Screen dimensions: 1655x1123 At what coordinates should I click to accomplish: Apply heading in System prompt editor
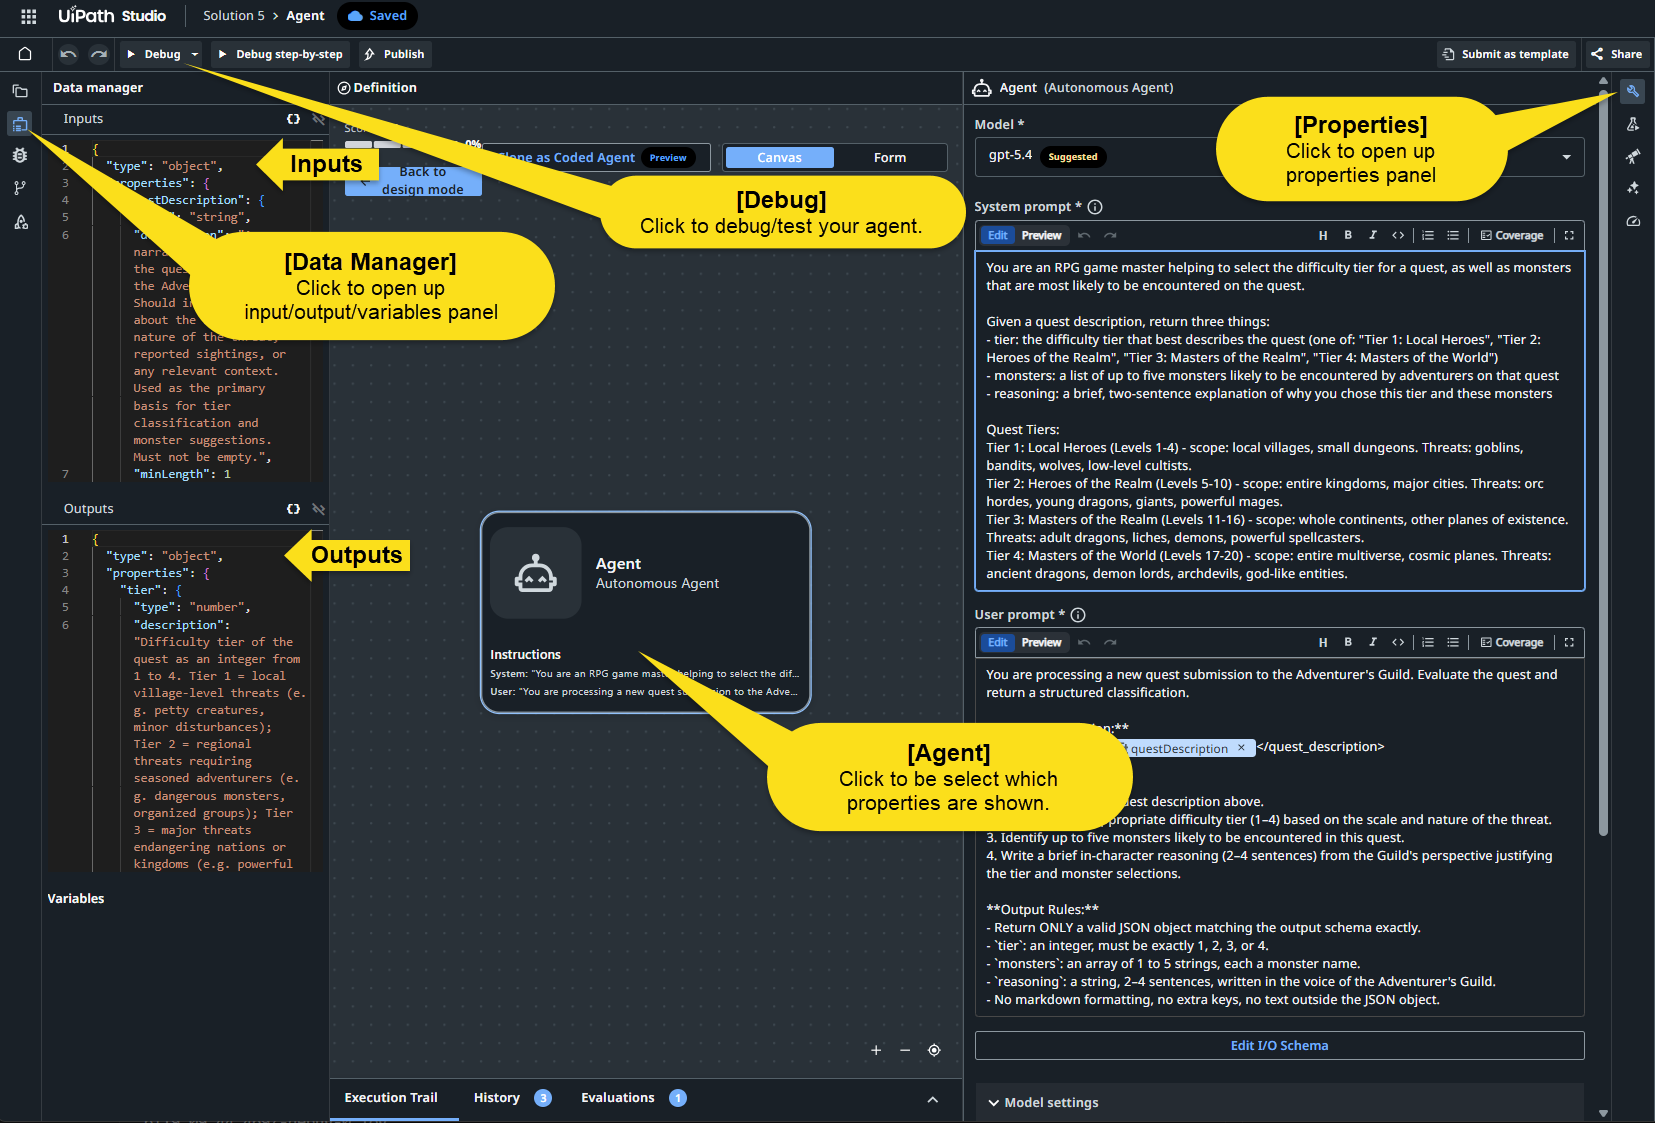1322,236
